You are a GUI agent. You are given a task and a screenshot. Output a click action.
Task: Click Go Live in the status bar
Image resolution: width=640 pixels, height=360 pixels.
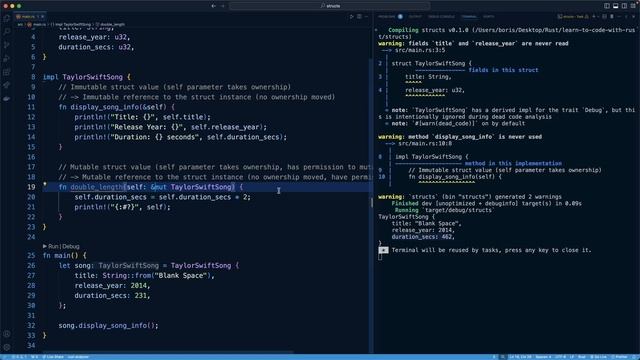599,357
